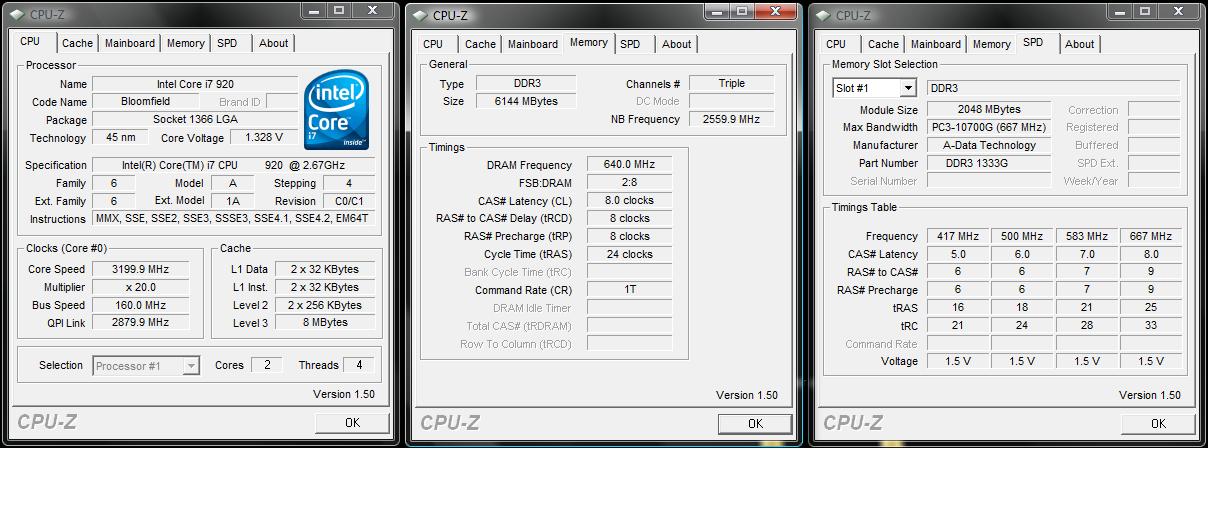Open About tab in SPD window
This screenshot has height=525, width=1208.
[1079, 44]
